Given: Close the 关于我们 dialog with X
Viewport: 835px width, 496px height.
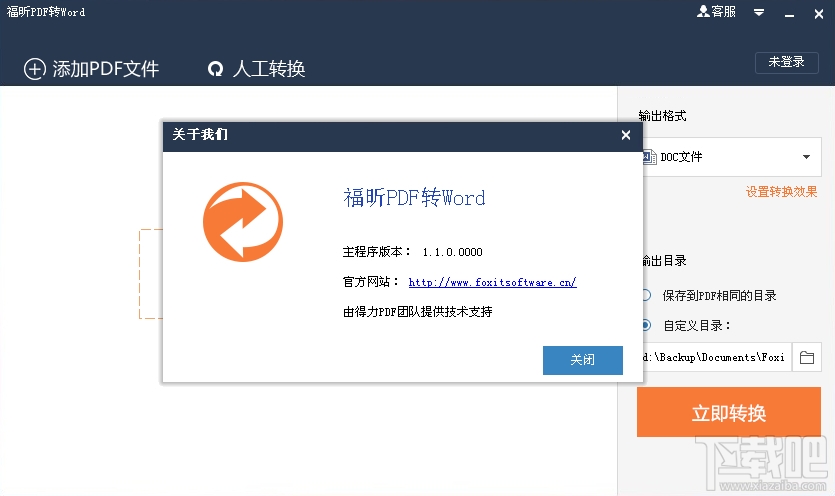Looking at the screenshot, I should (x=626, y=135).
